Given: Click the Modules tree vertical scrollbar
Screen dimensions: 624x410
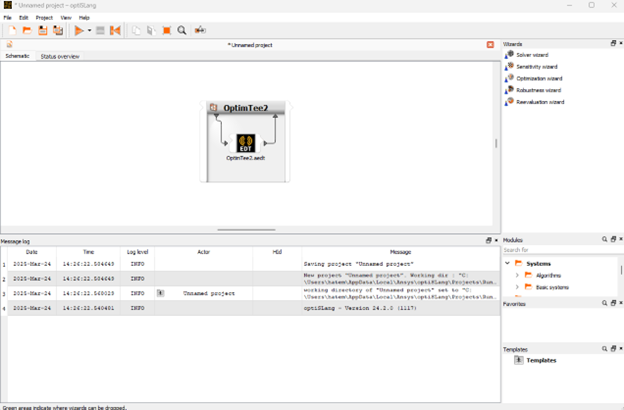Looking at the screenshot, I should point(621,271).
